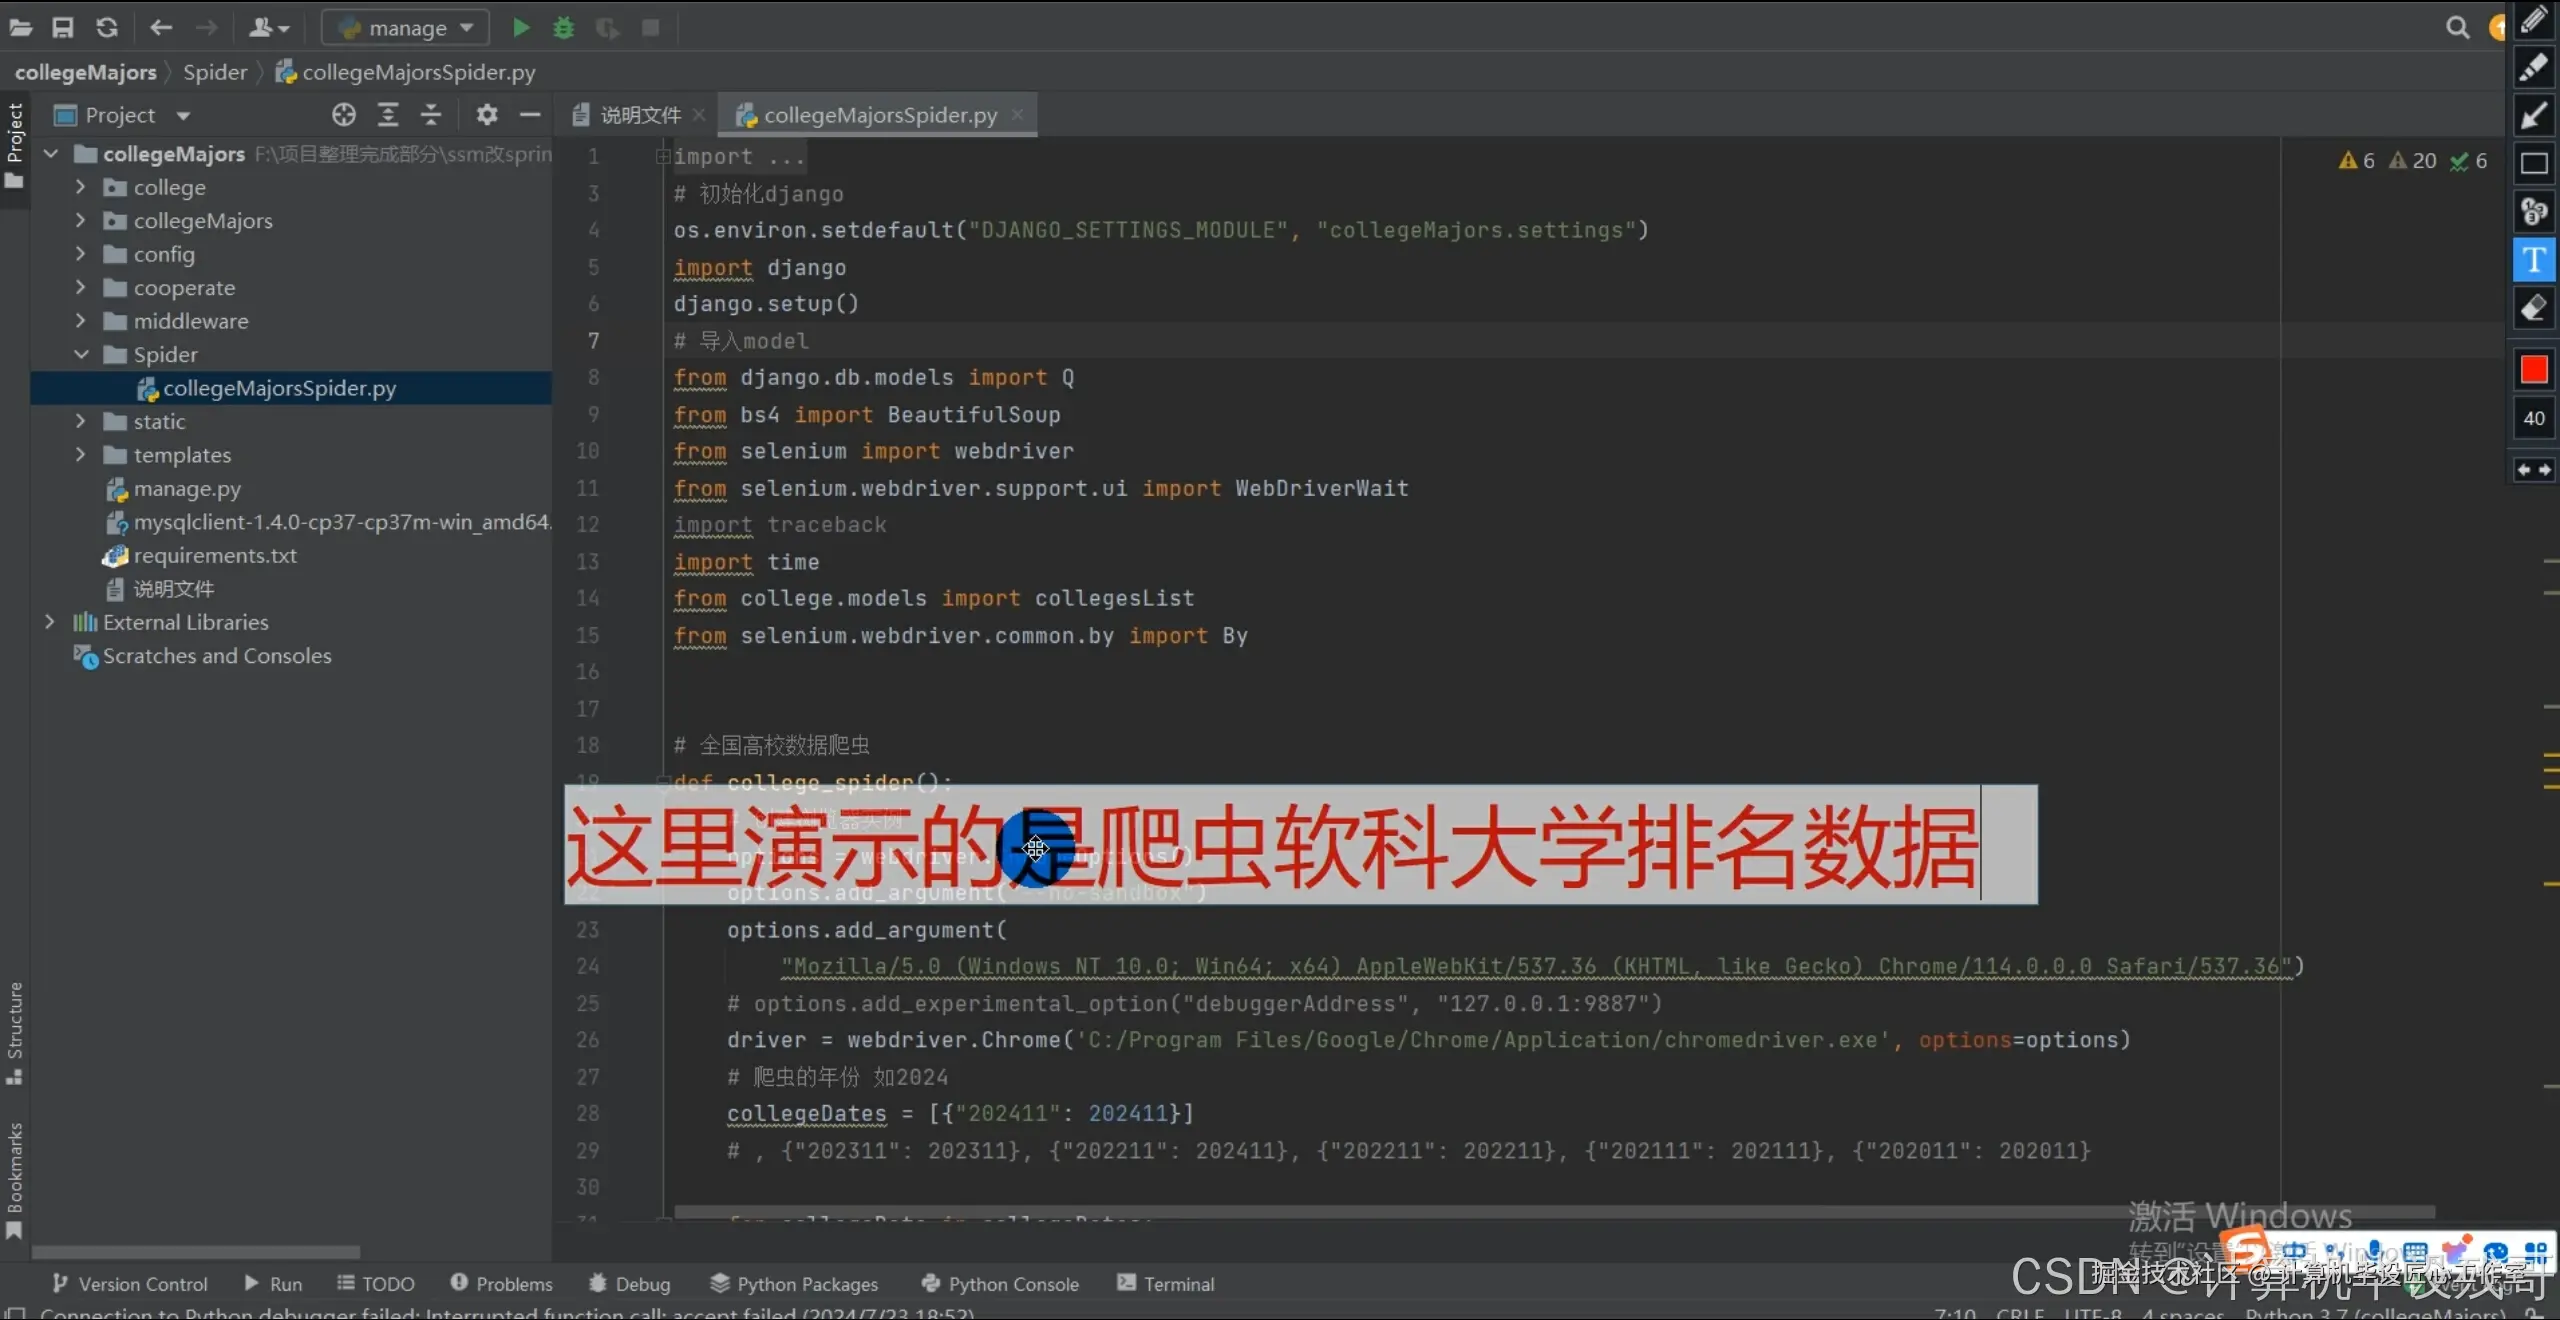Click the Stop square icon
This screenshot has height=1320, width=2560.
click(651, 28)
